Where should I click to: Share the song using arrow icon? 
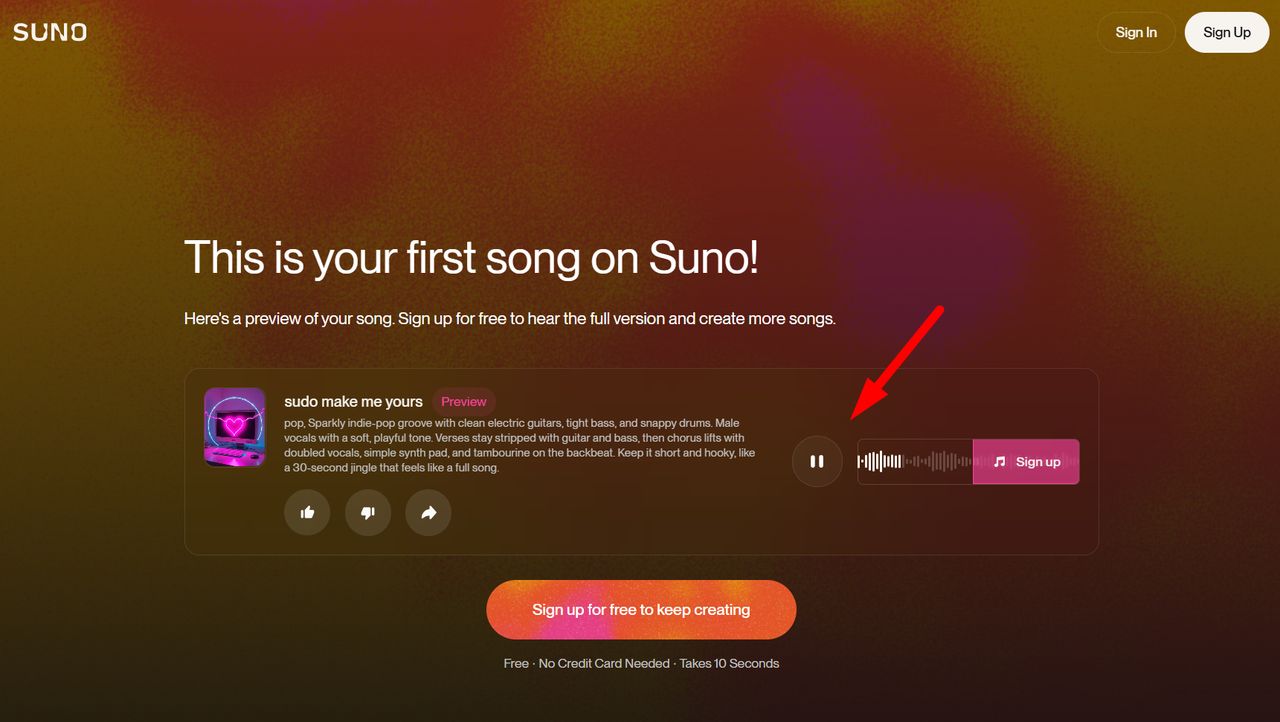[x=428, y=512]
